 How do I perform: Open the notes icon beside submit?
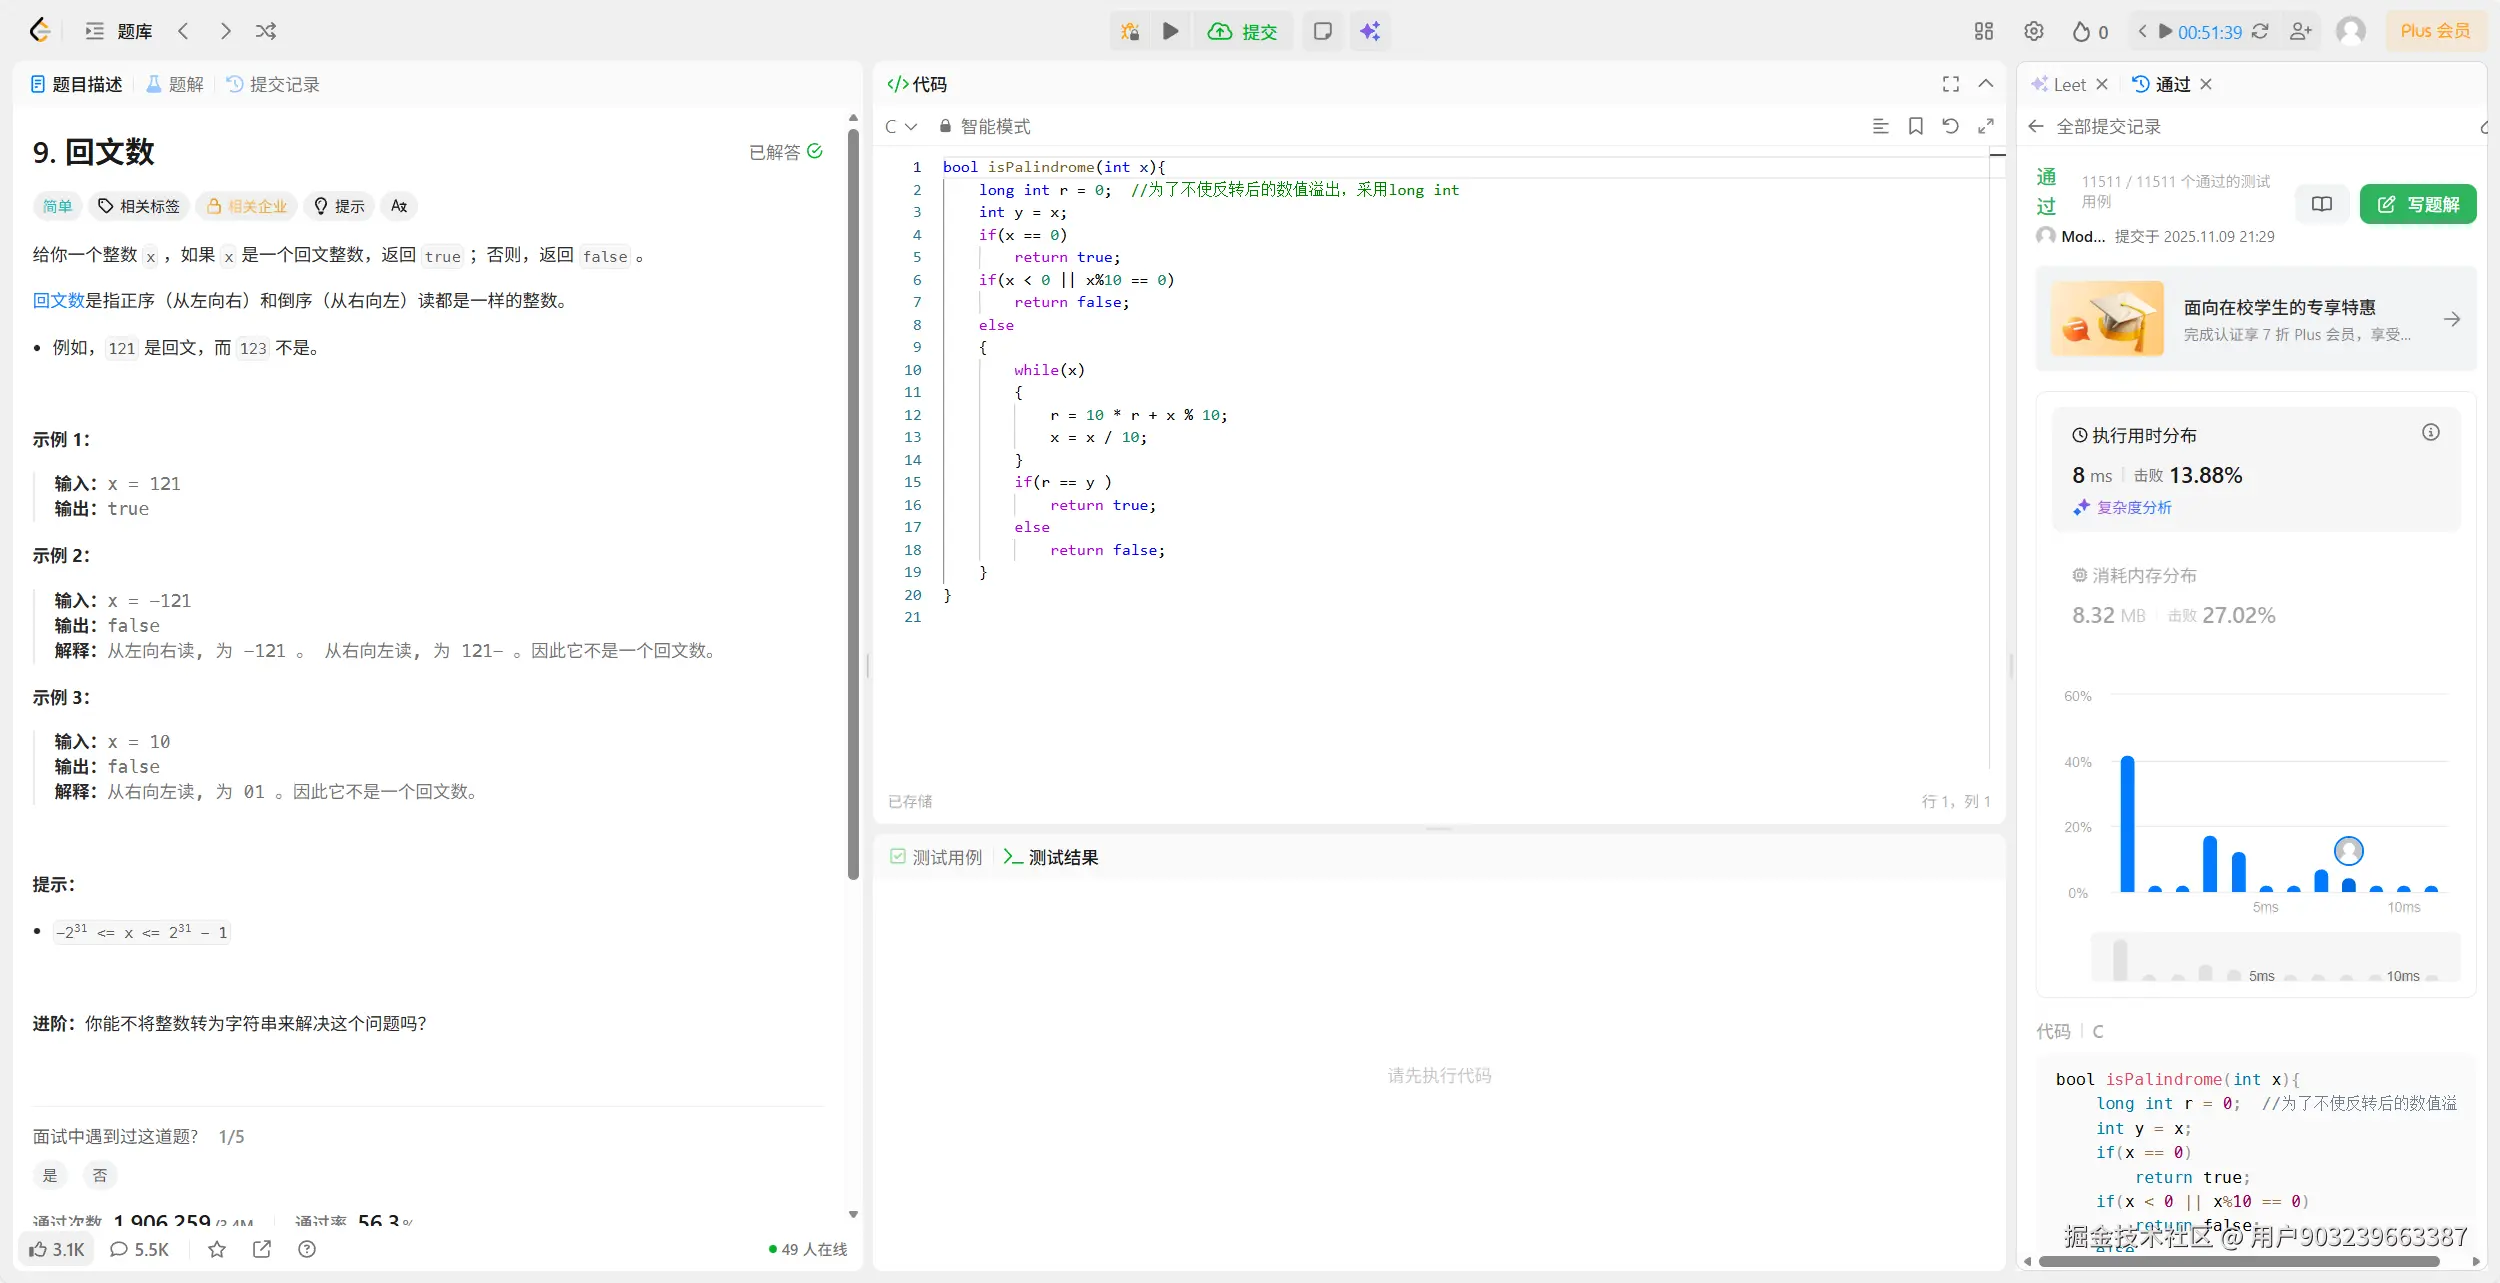point(1322,31)
